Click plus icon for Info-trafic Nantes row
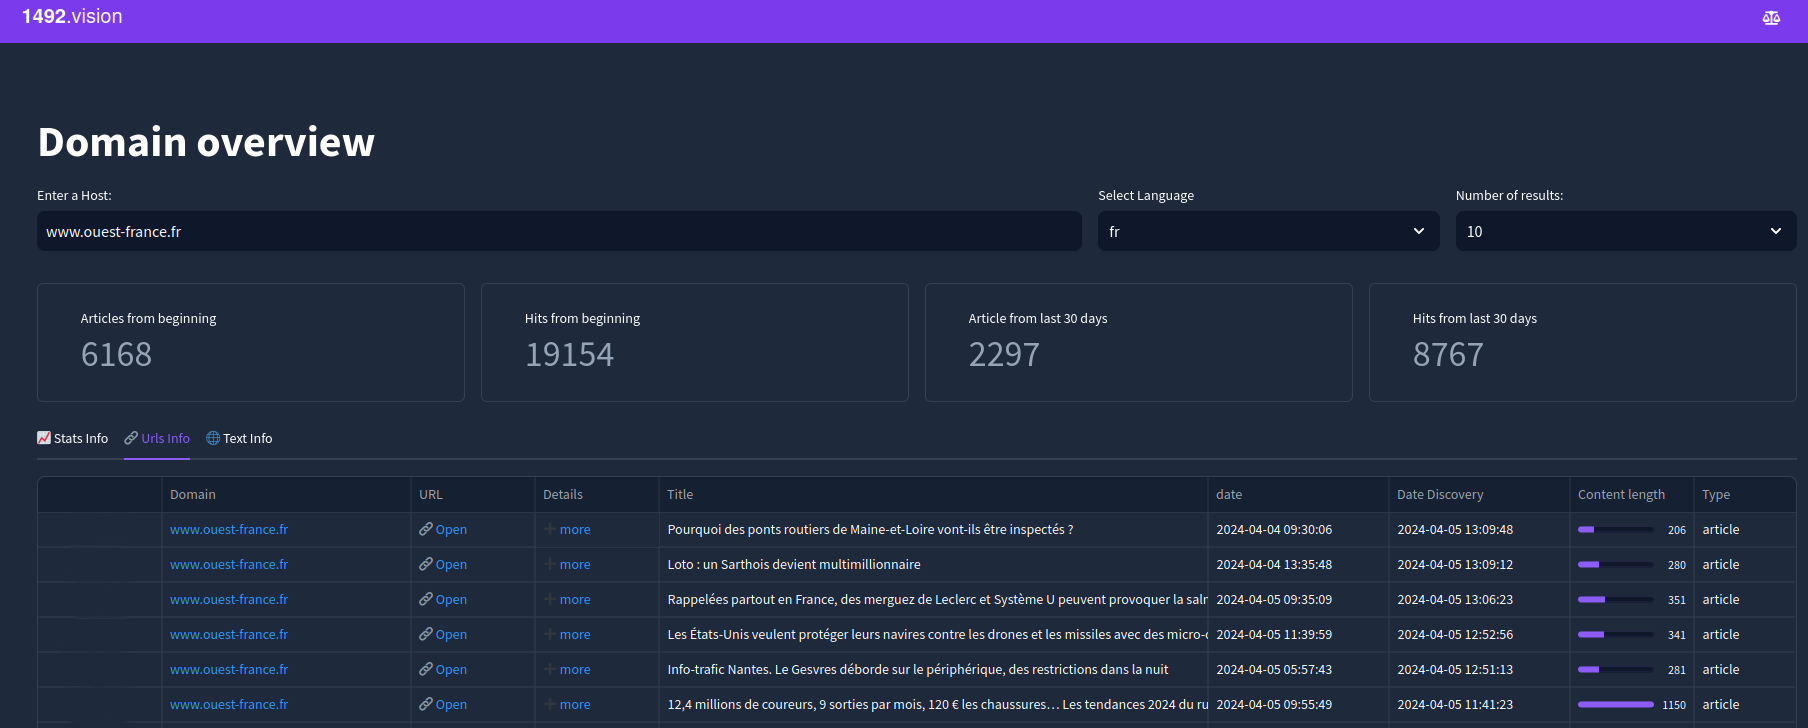This screenshot has width=1808, height=728. click(x=550, y=669)
